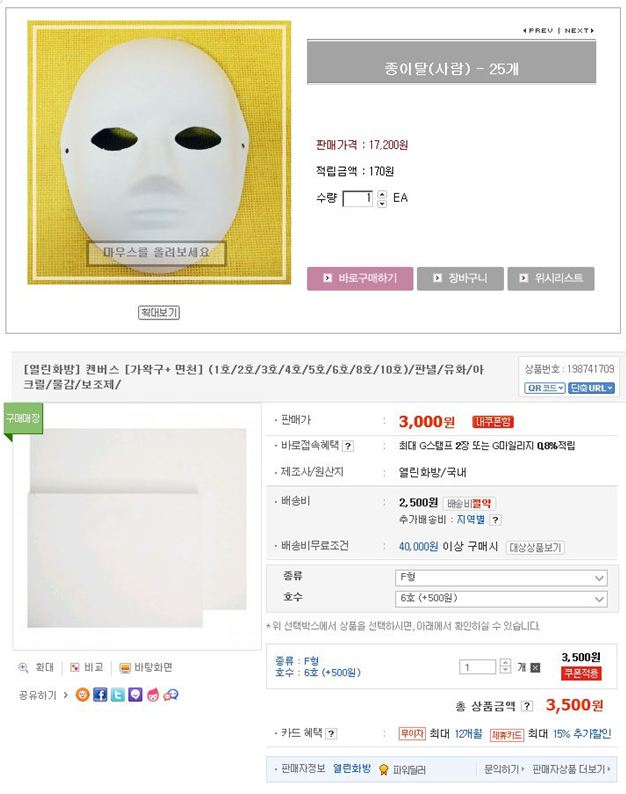
Task: Click the 비교 compare icon
Action: point(86,667)
